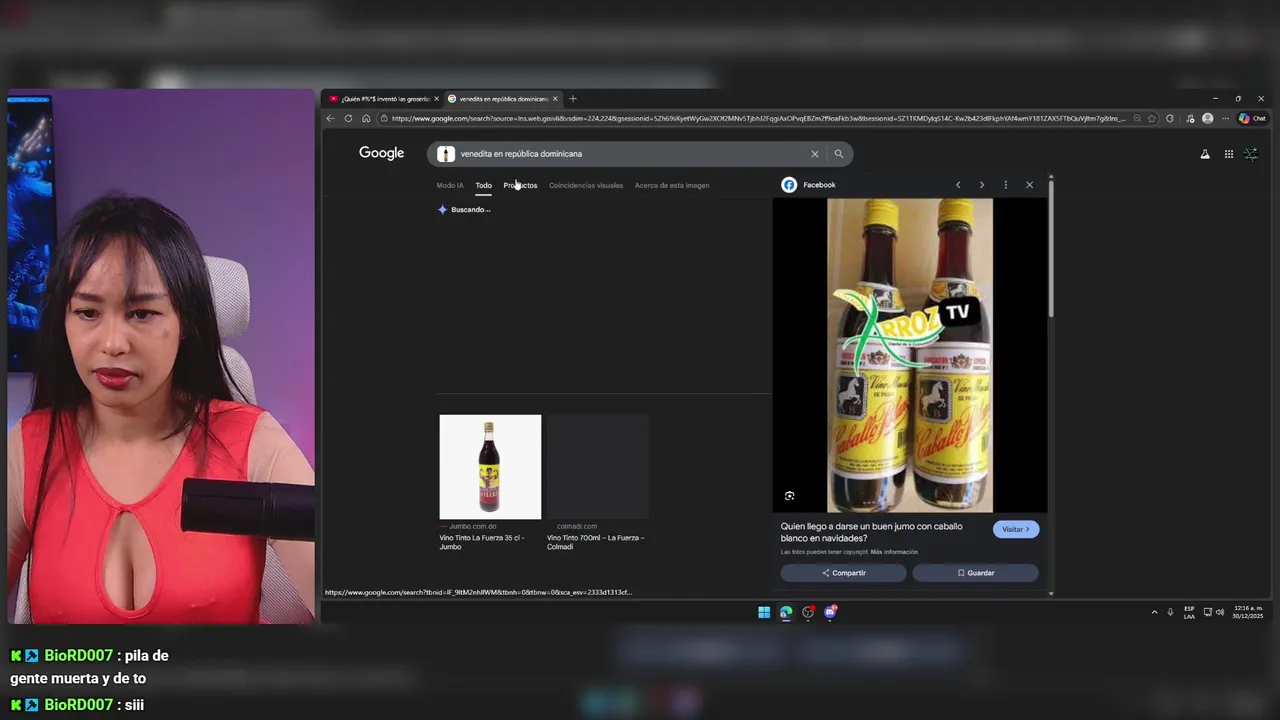Screen dimensions: 1280x720
Task: Open OBS Studio from the taskbar
Action: [808, 613]
